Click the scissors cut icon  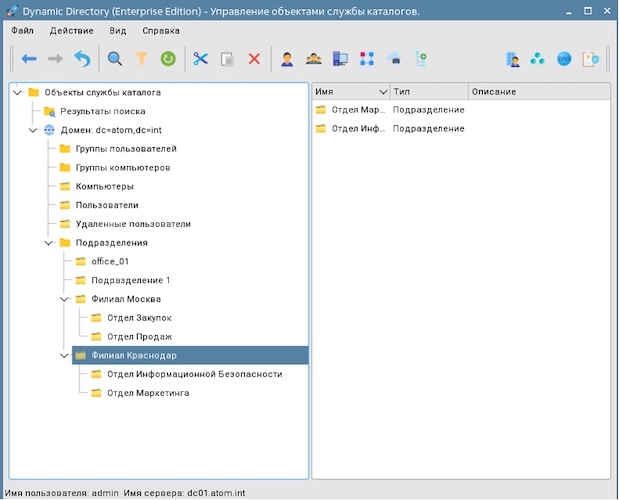coord(201,59)
